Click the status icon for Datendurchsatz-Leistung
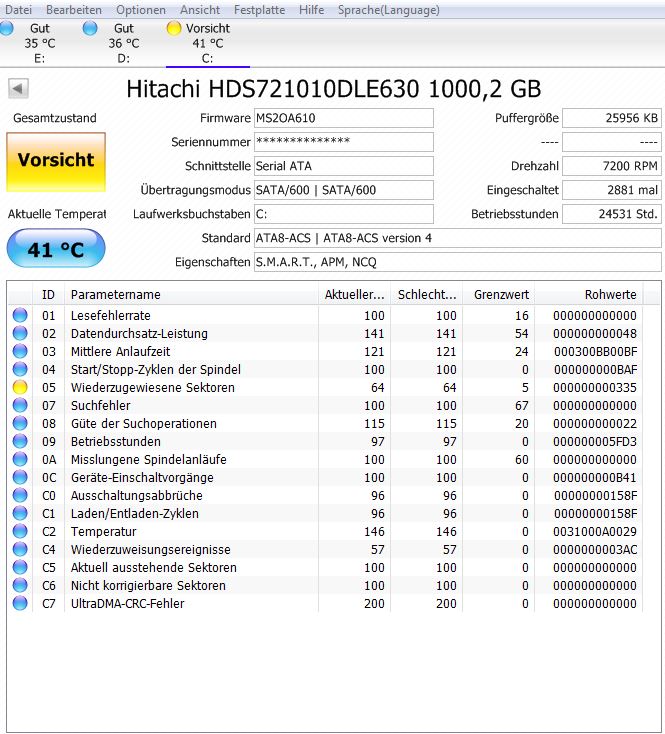This screenshot has height=734, width=665. 20,333
